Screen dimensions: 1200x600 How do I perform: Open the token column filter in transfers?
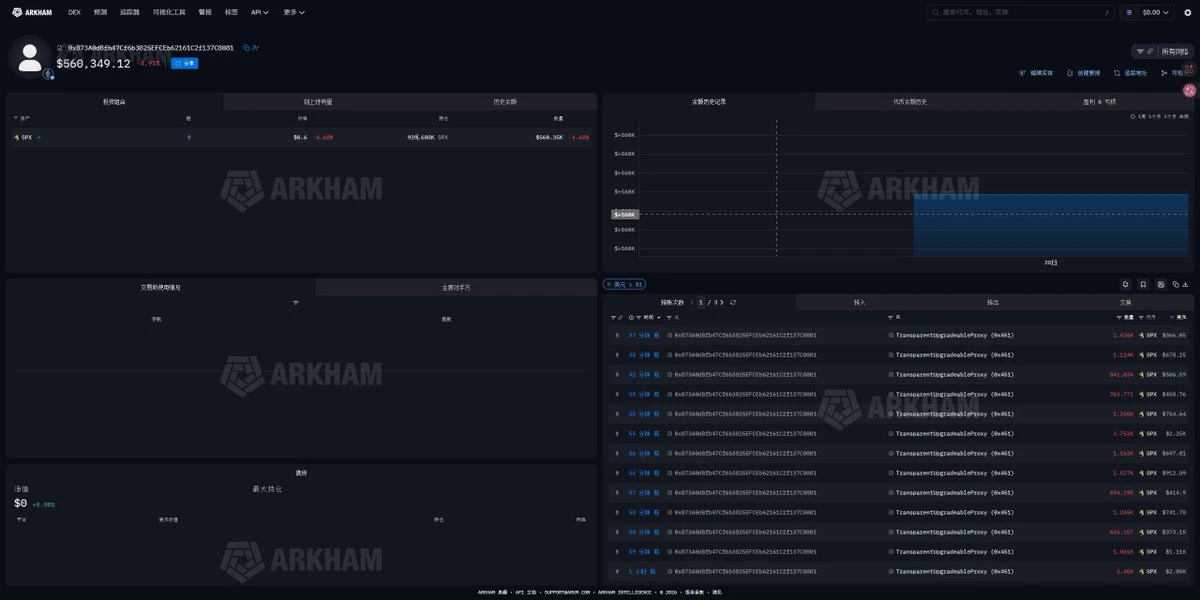pos(1140,317)
